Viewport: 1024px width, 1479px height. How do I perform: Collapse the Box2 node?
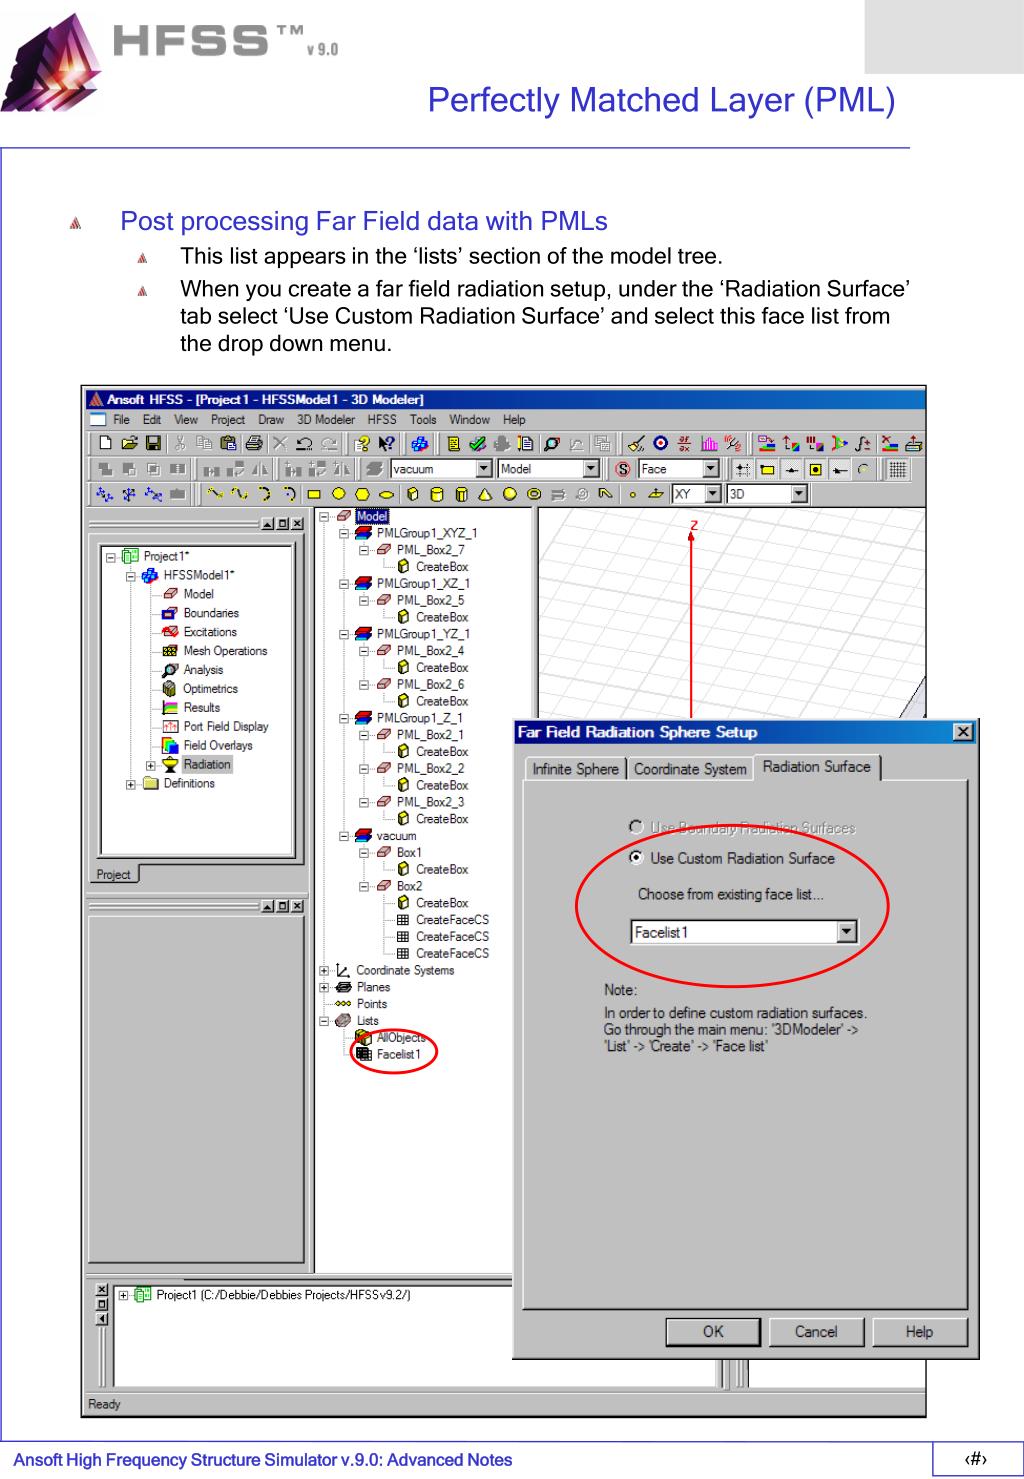[364, 887]
